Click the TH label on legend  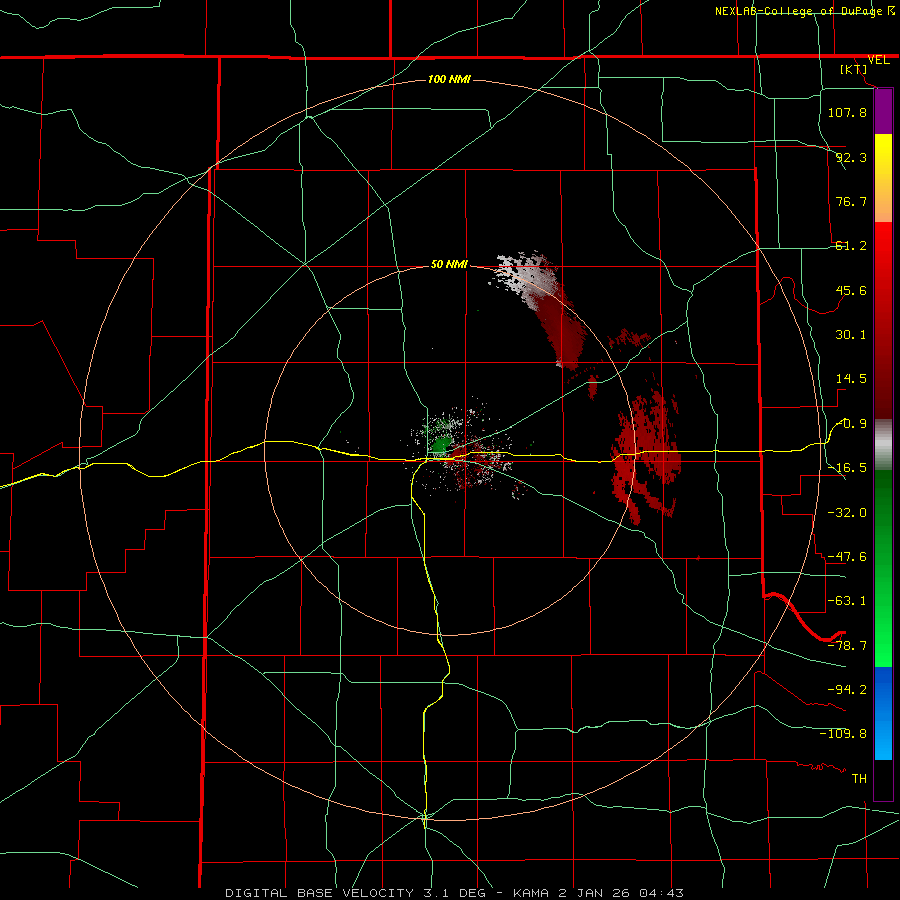859,779
